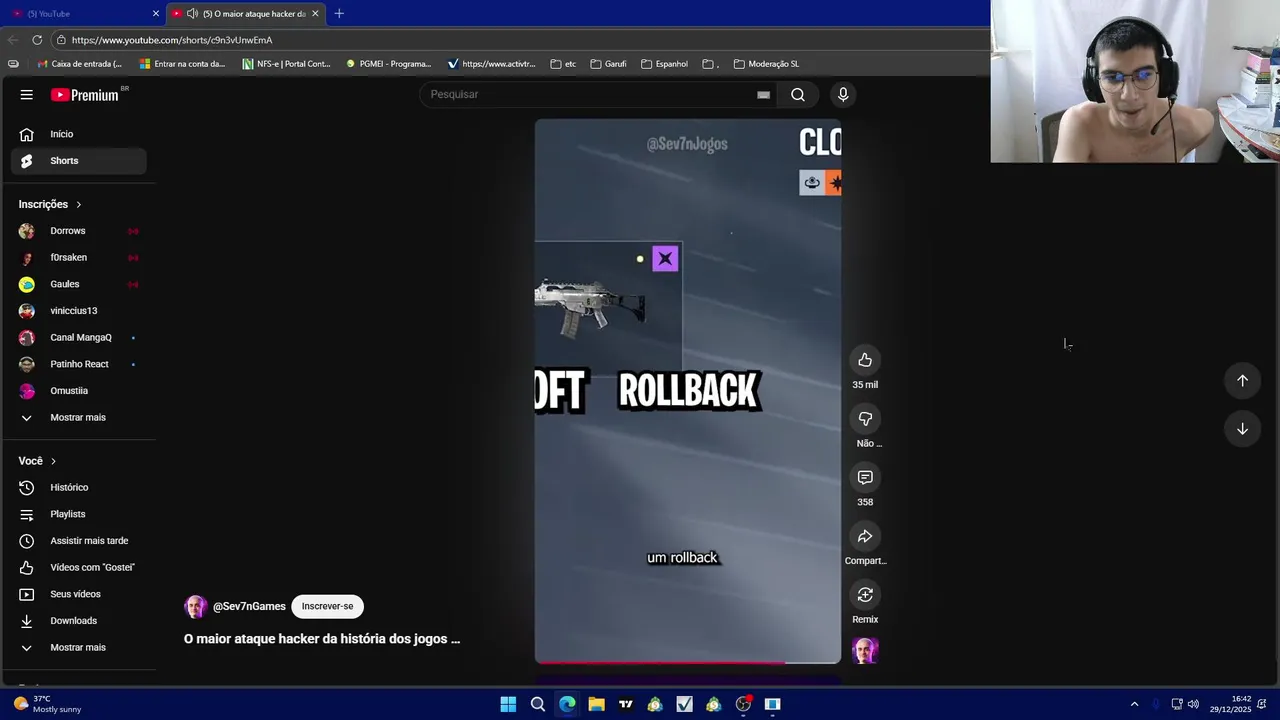Open volume control in system tray
Screen dimensions: 1280x720
pyautogui.click(x=1193, y=704)
